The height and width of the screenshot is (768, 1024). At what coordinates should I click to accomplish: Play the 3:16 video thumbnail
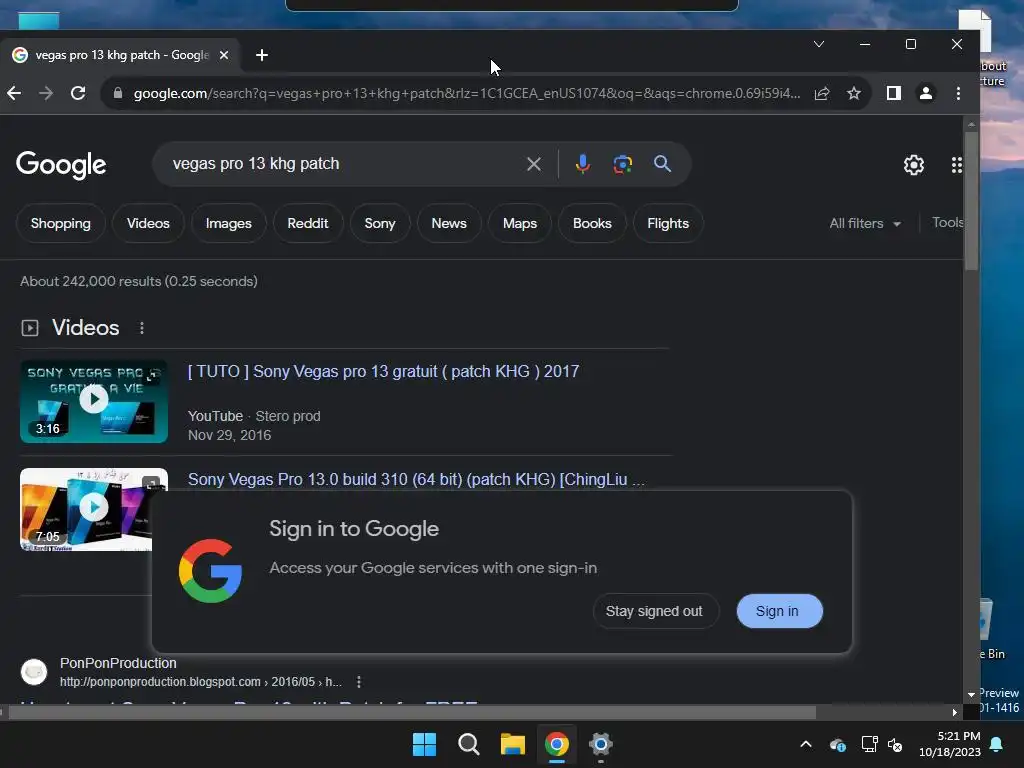click(94, 401)
